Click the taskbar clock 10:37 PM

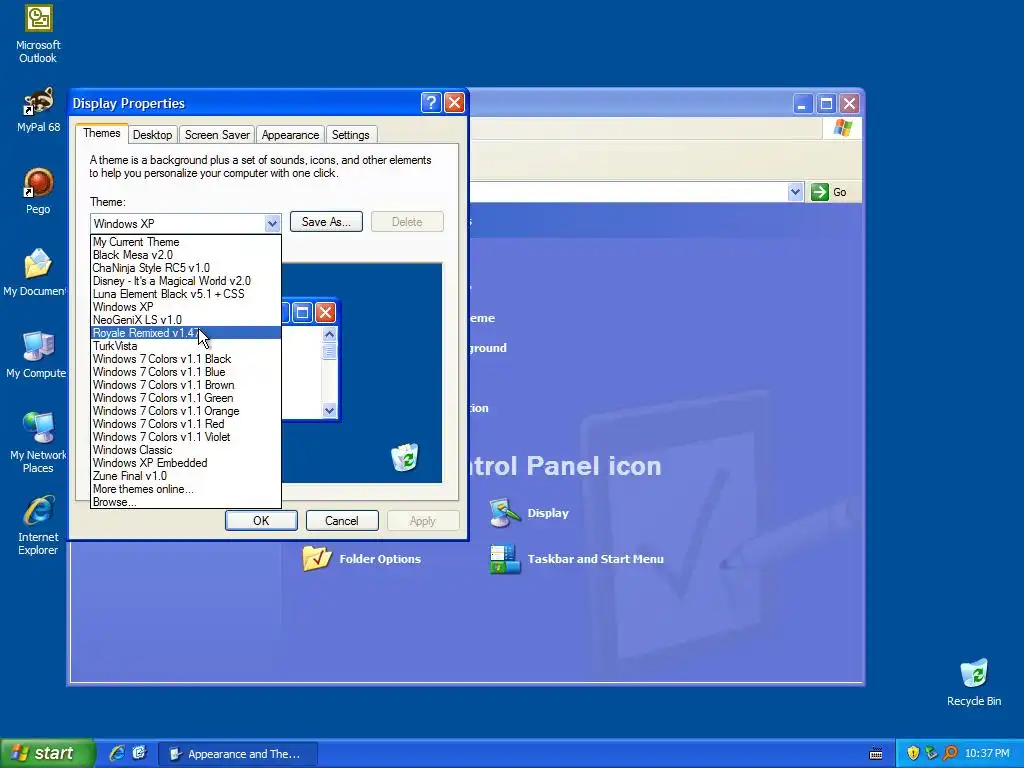click(x=987, y=753)
